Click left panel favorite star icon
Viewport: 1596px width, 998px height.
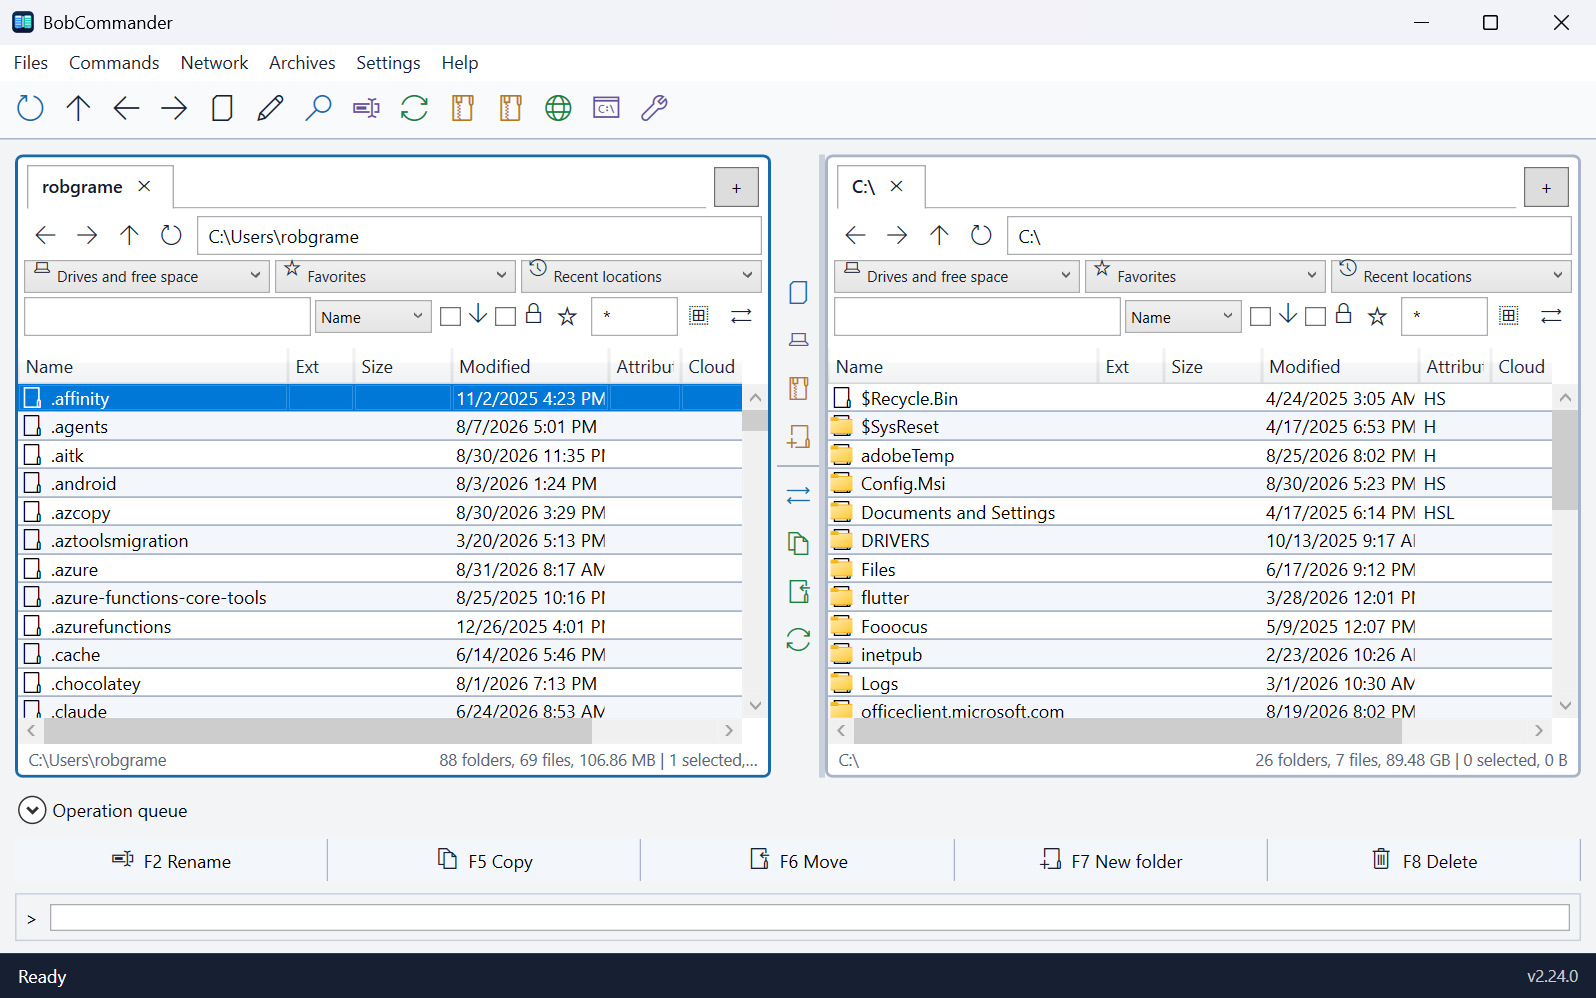(x=567, y=317)
